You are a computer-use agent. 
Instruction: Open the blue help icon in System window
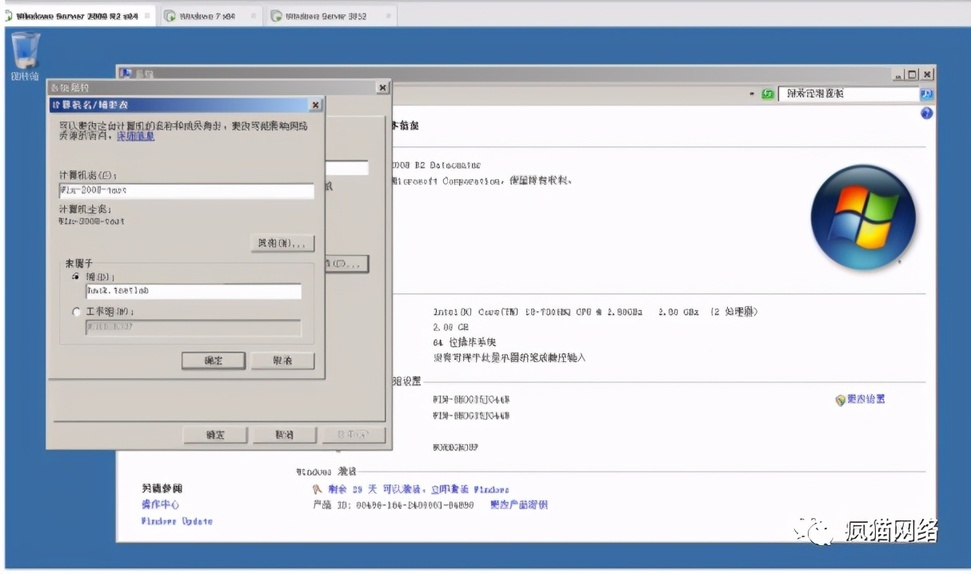[x=926, y=113]
